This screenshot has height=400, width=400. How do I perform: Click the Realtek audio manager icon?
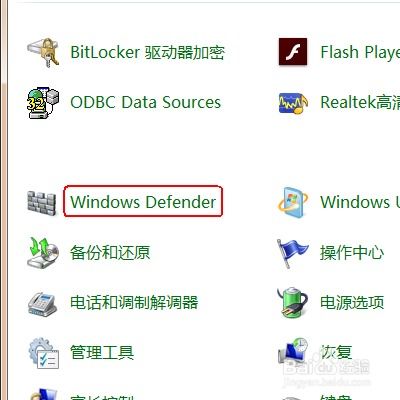293,102
